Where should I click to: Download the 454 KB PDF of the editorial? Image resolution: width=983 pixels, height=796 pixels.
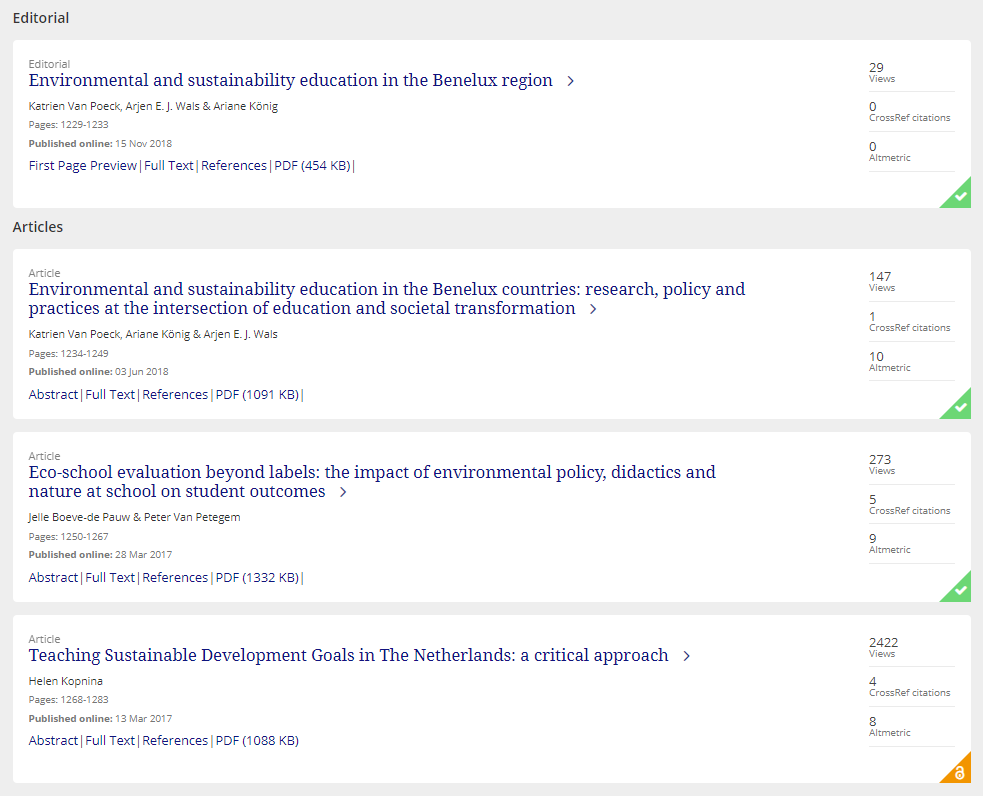coord(312,166)
